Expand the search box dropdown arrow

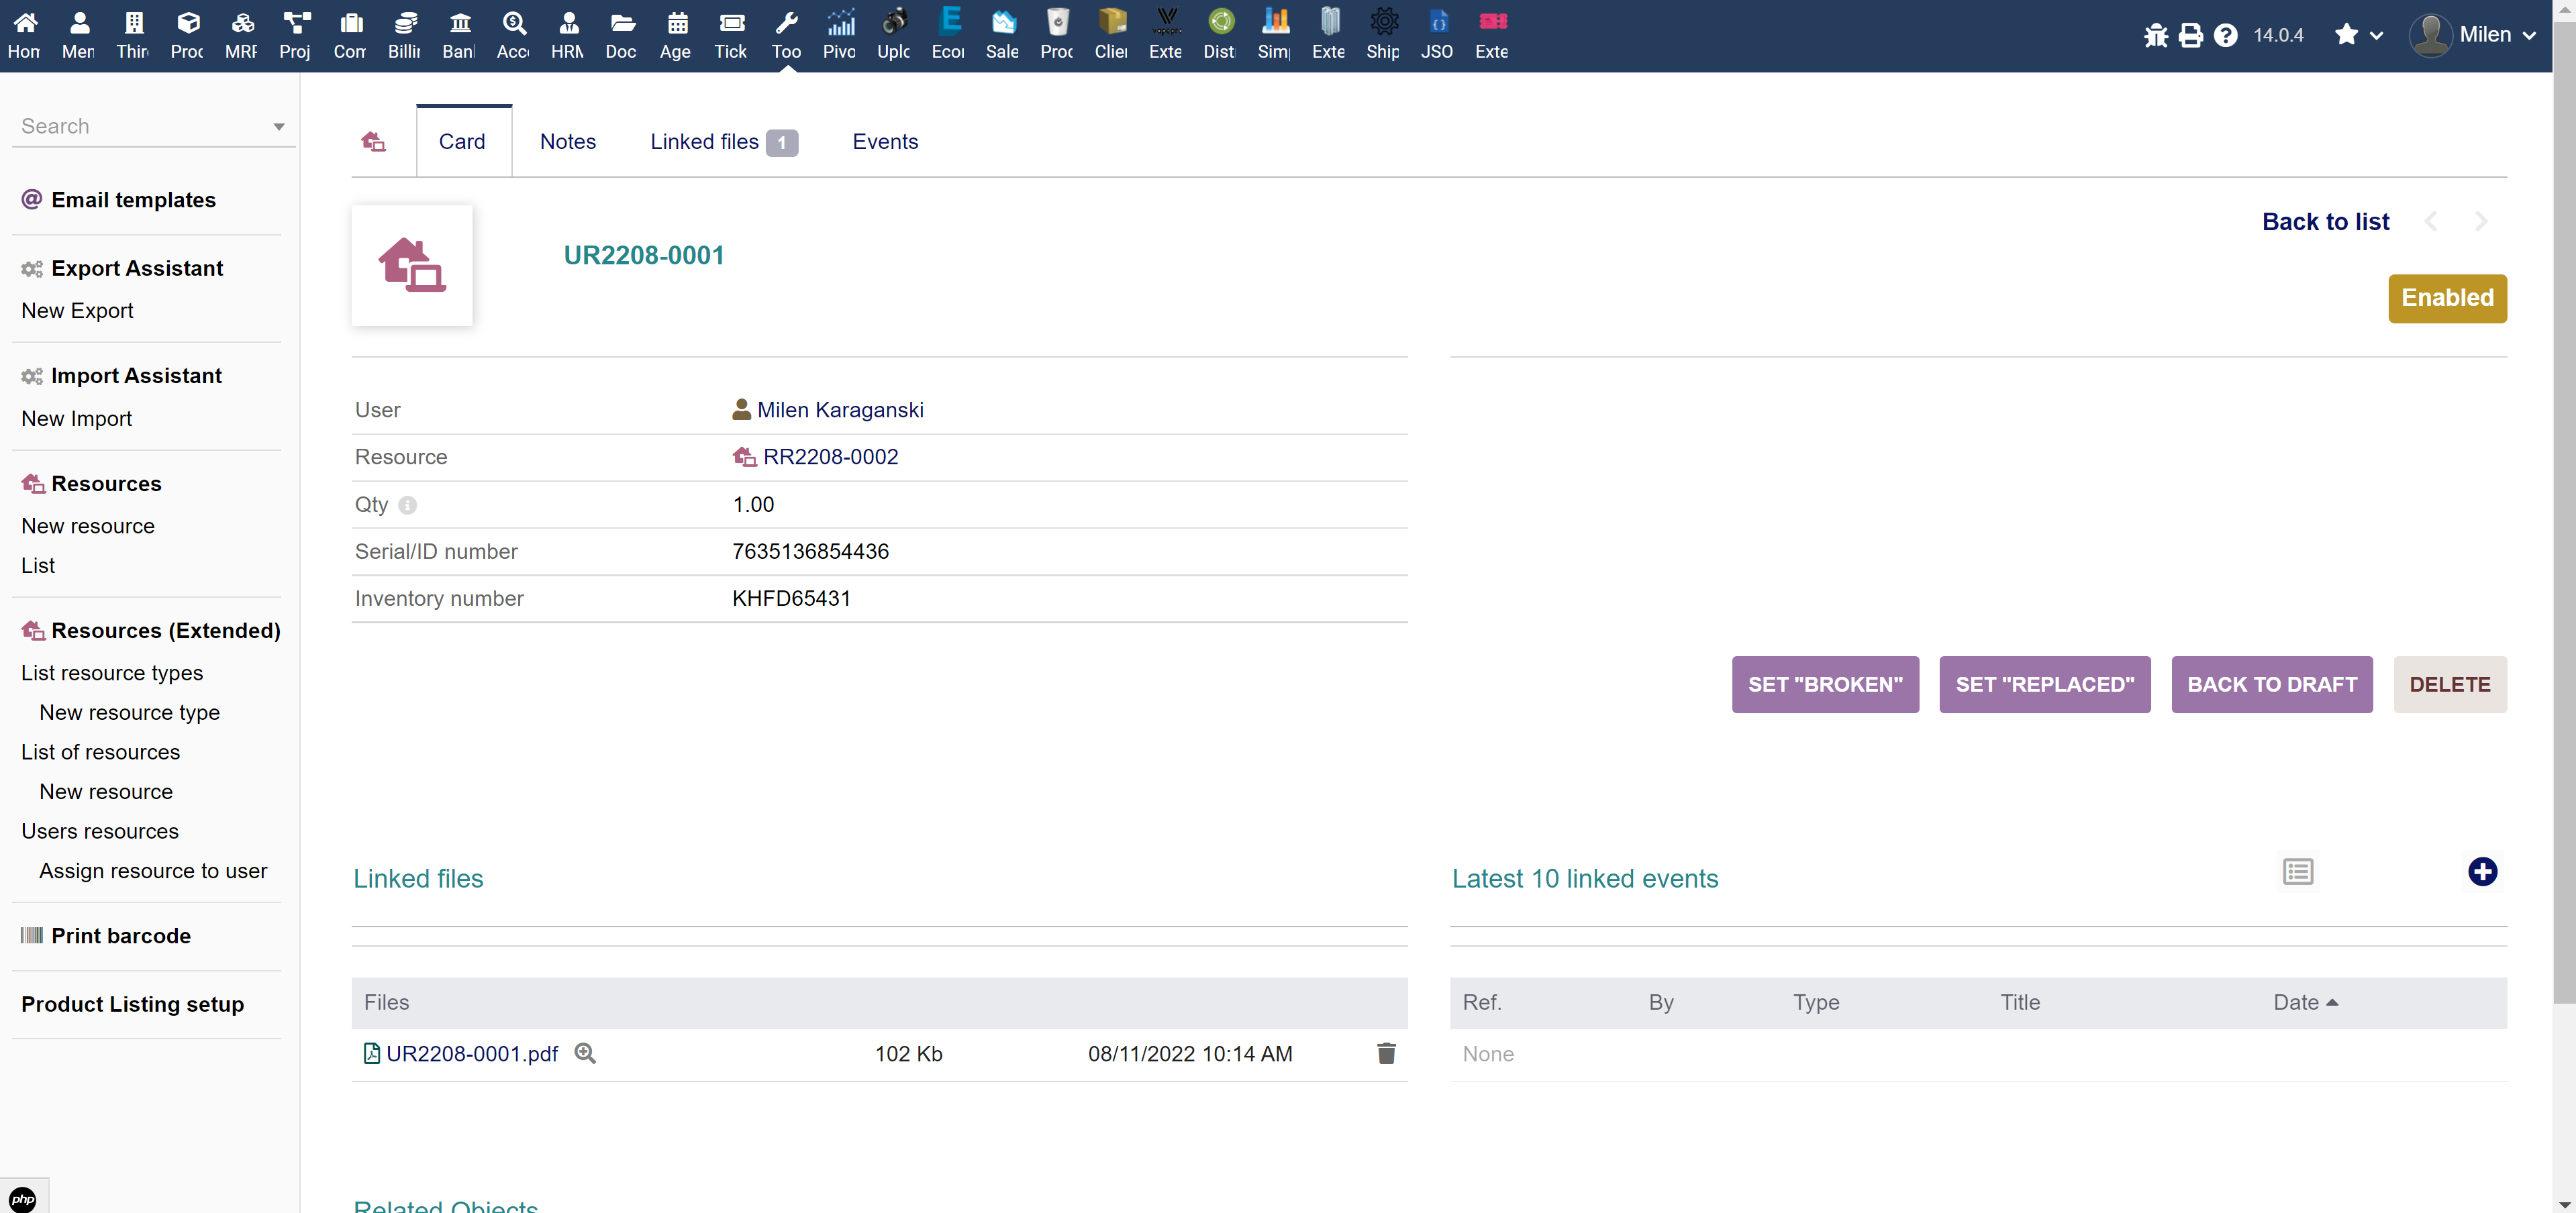coord(279,126)
